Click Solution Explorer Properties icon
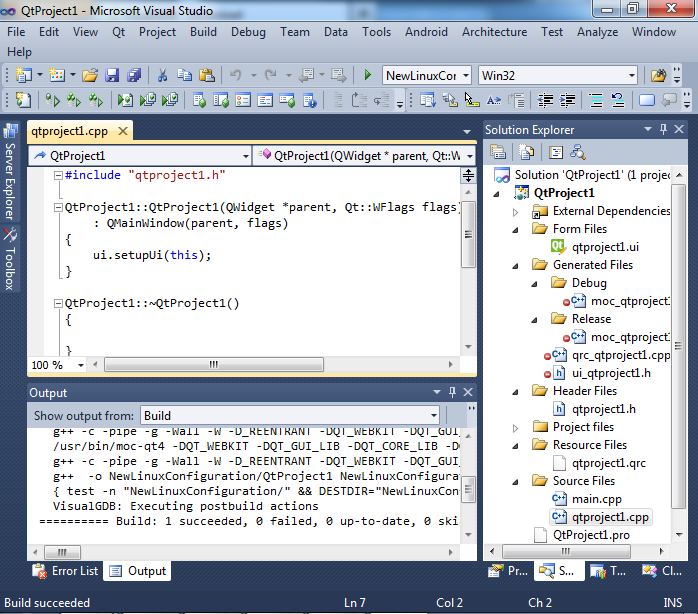This screenshot has height=614, width=698. [x=498, y=152]
